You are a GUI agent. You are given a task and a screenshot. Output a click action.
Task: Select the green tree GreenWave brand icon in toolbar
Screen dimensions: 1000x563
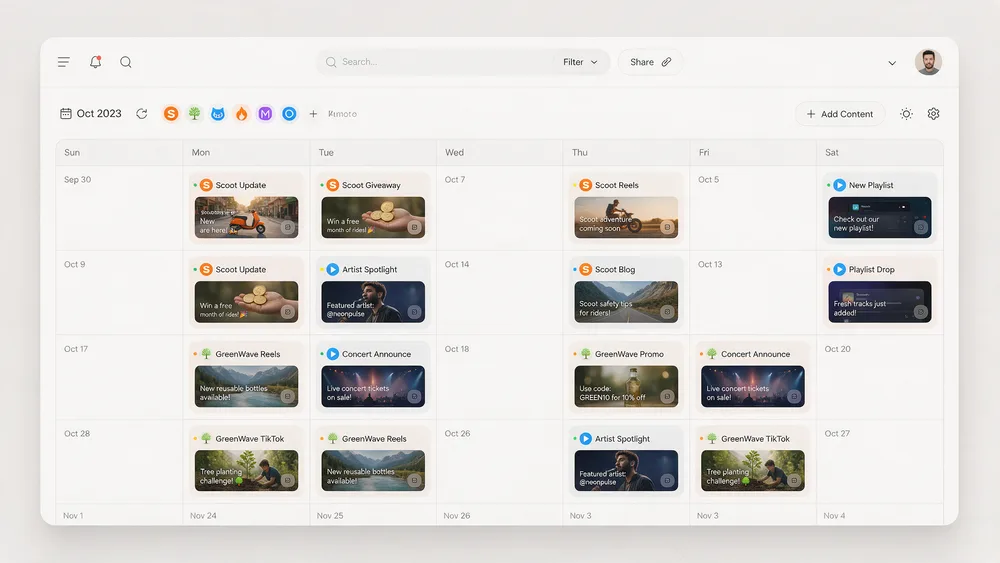point(195,113)
